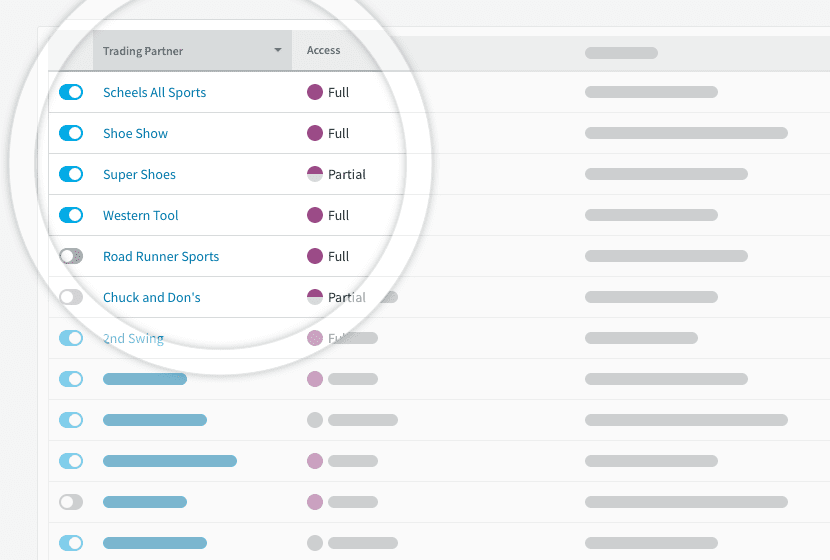This screenshot has width=830, height=560.
Task: Click access icon for 2nd Swing
Action: (x=315, y=338)
